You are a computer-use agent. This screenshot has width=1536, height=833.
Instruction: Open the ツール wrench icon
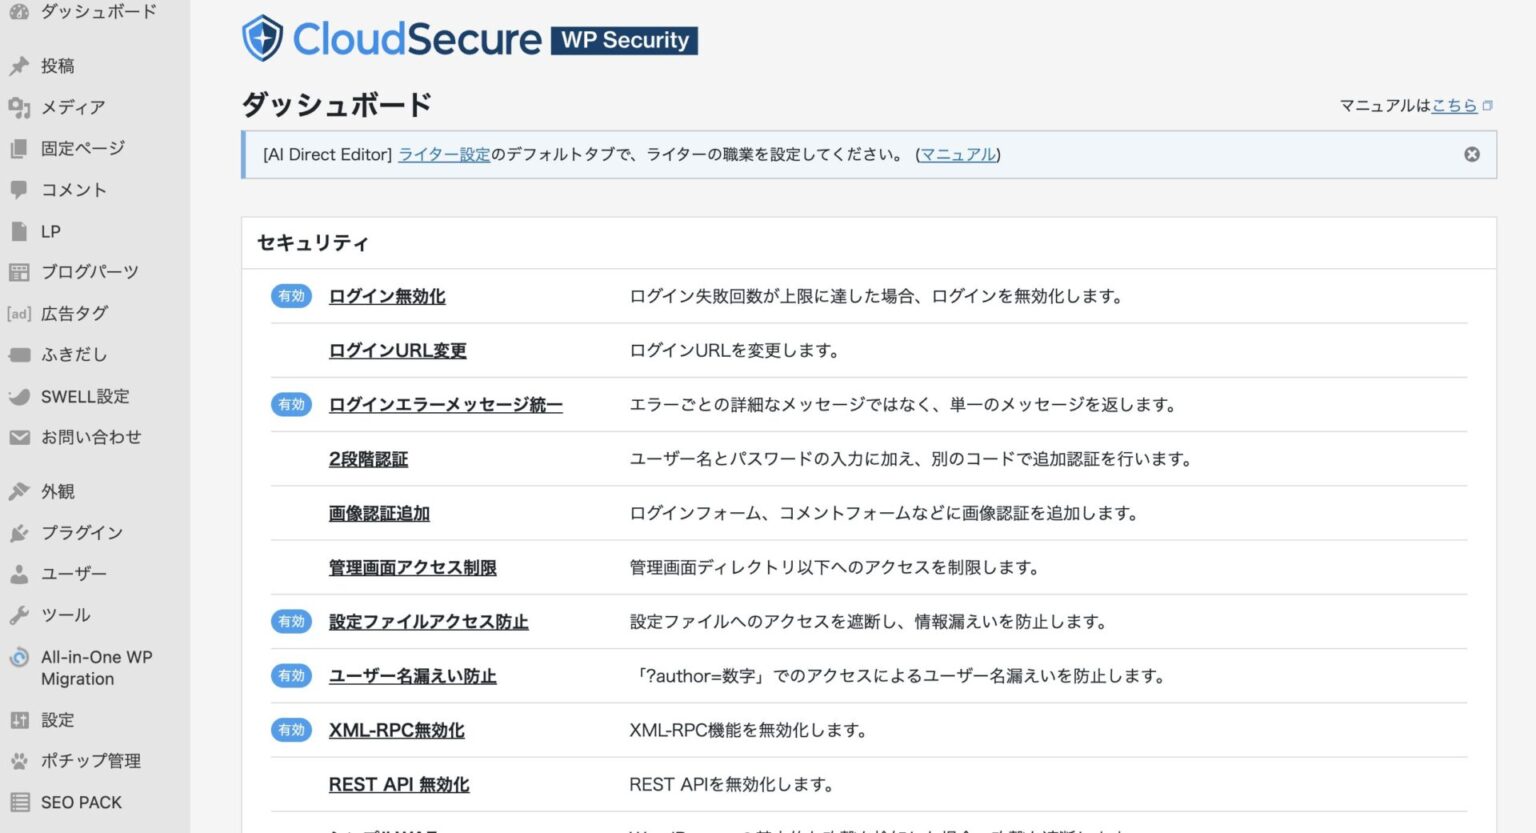tap(18, 614)
